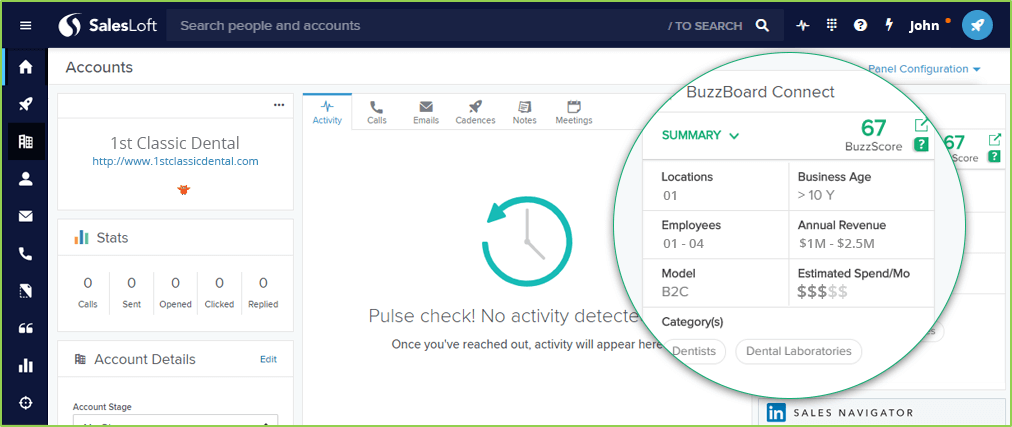This screenshot has width=1012, height=427.
Task: Open the apps grid icon
Action: click(831, 25)
